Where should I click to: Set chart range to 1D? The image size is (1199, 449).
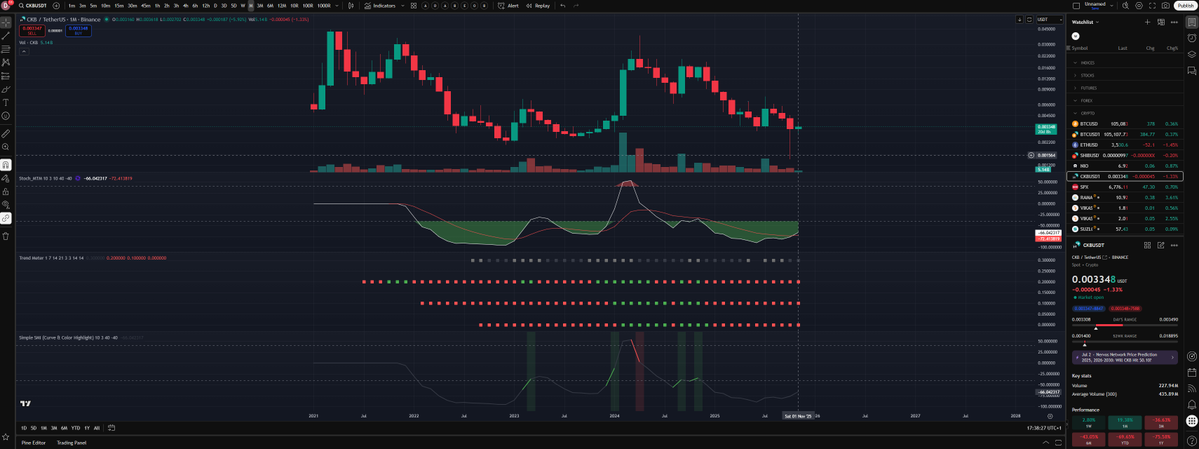[x=24, y=428]
